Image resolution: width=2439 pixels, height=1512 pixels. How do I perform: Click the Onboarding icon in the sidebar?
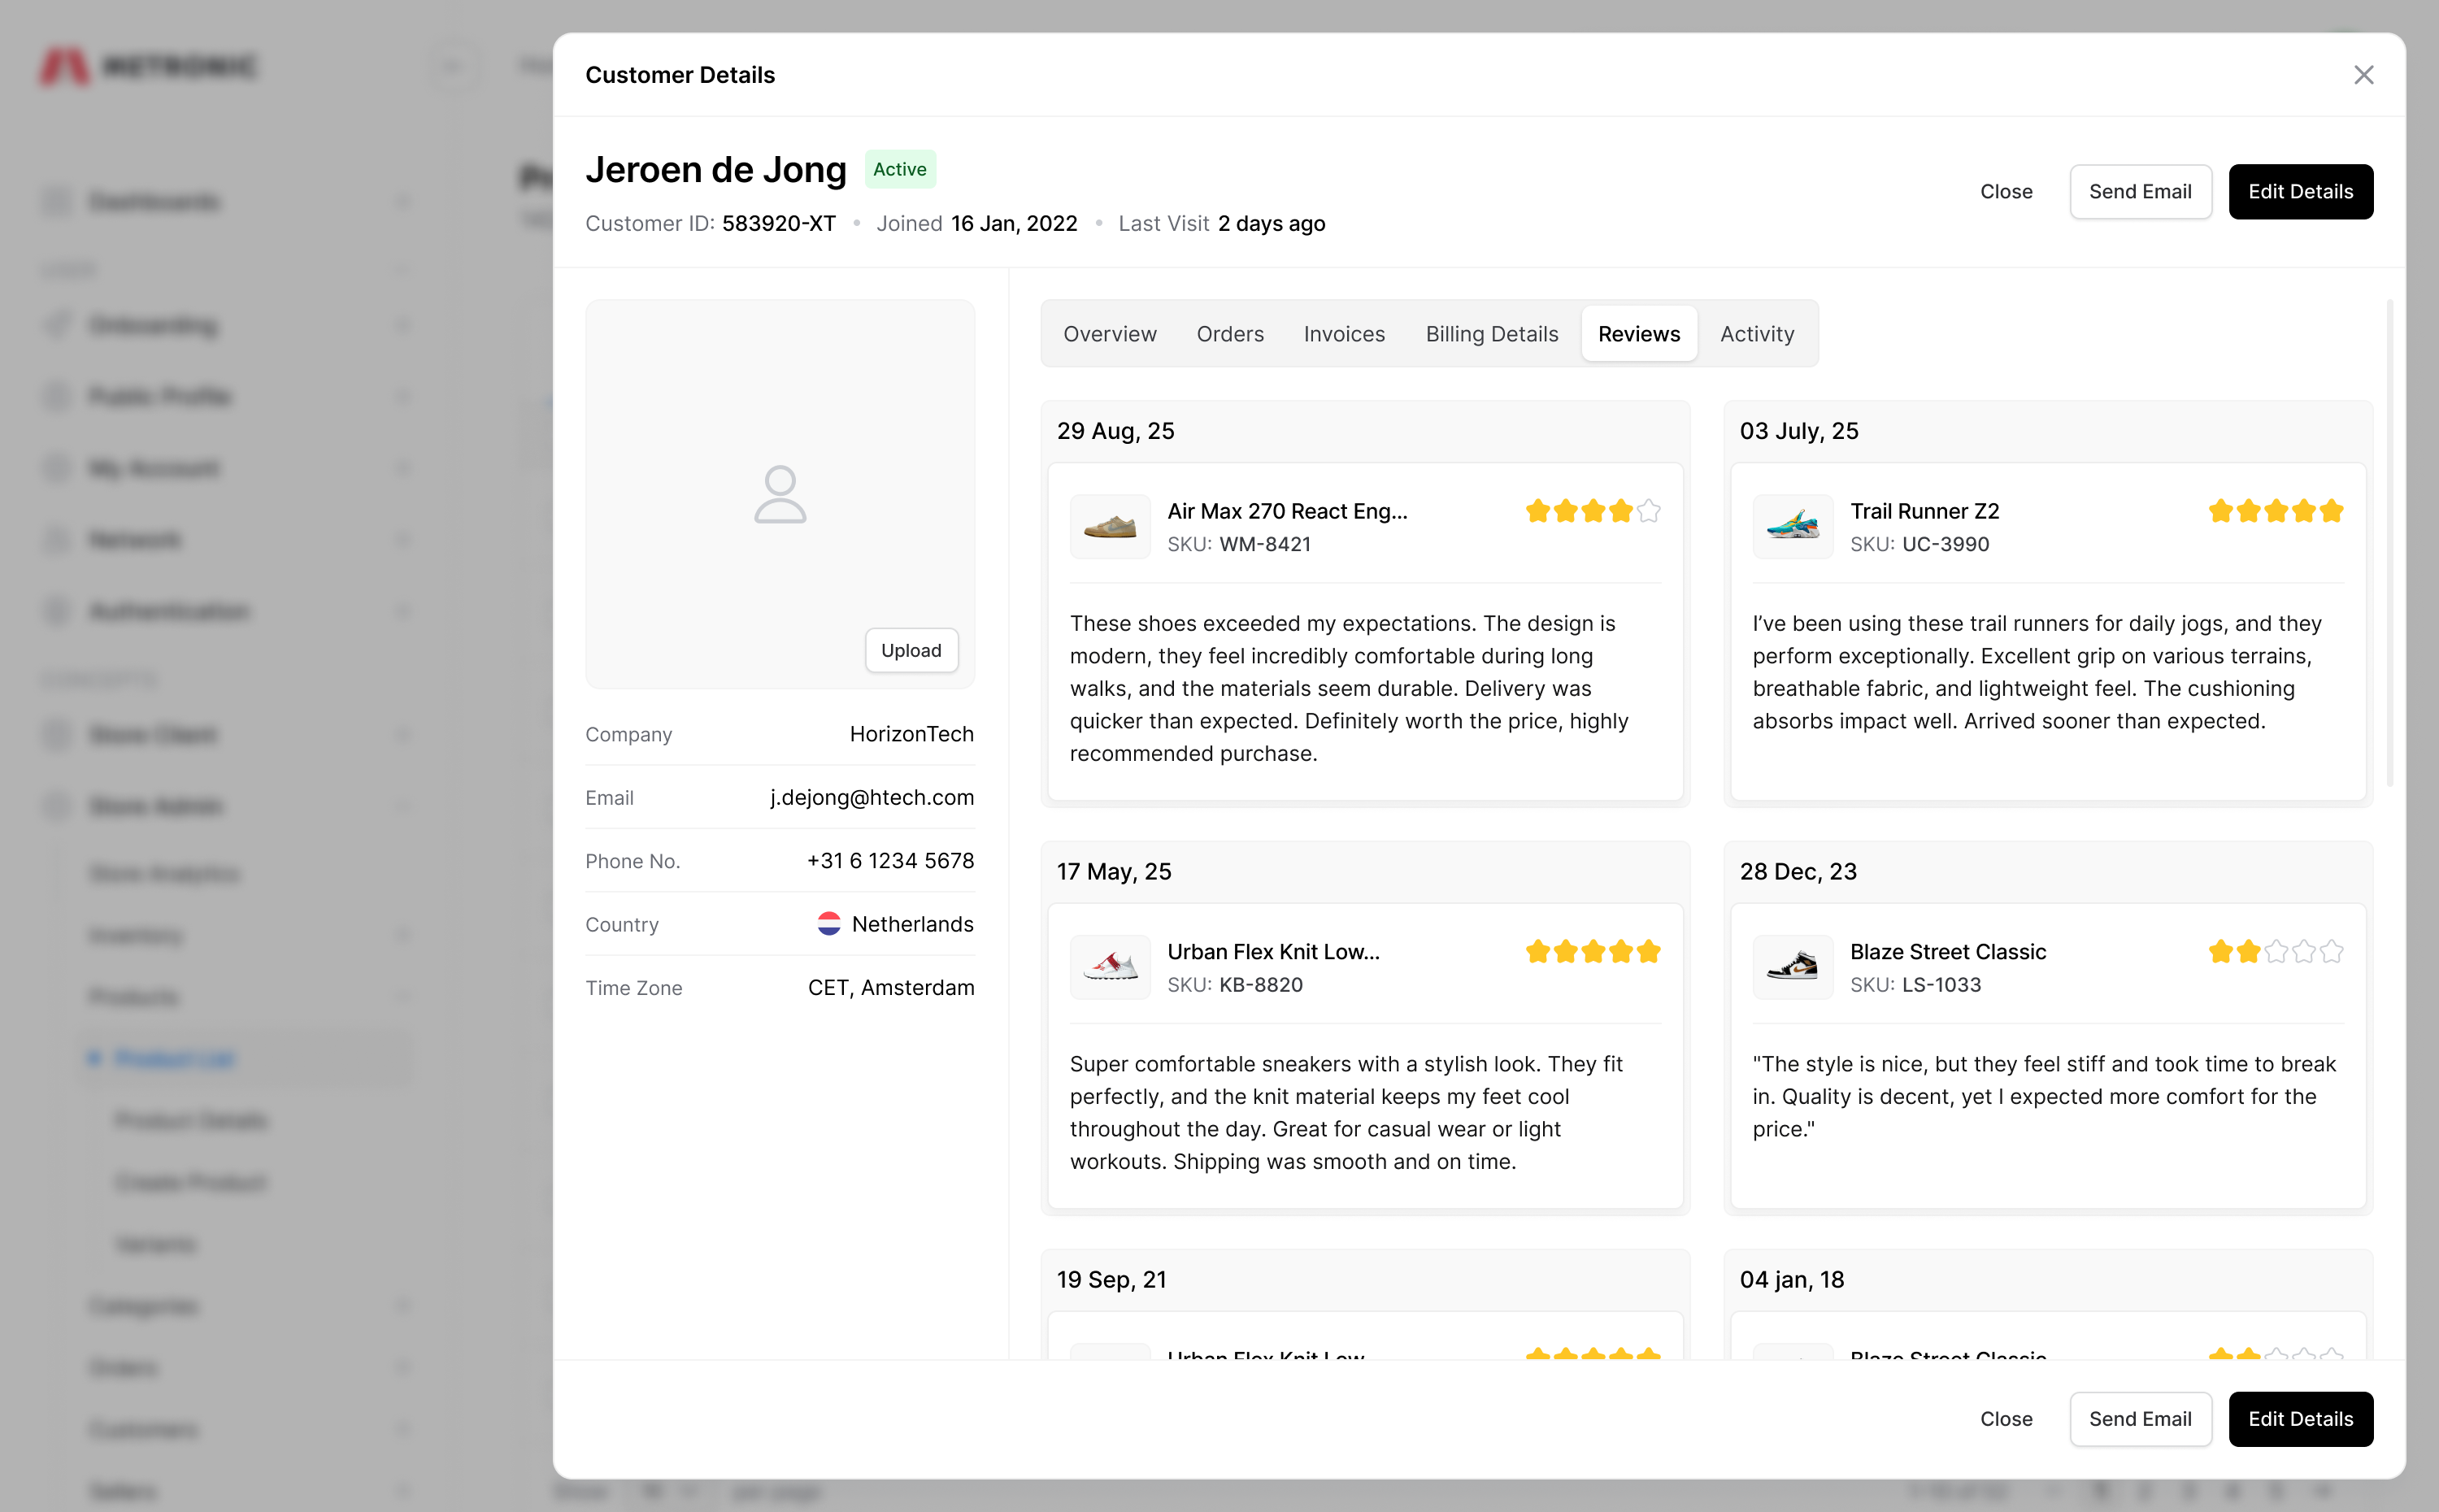click(55, 324)
